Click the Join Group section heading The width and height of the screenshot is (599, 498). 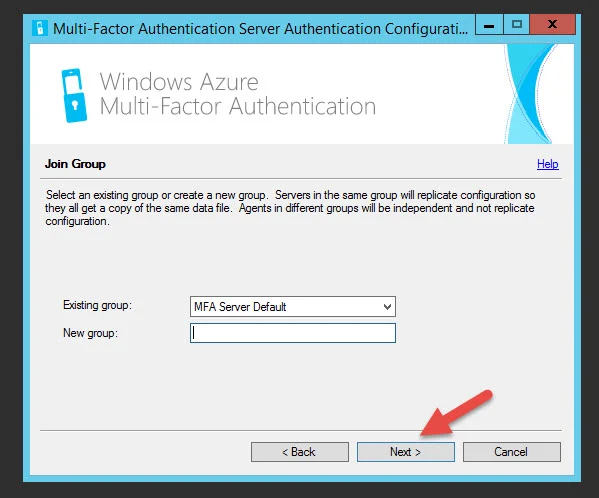[x=75, y=164]
